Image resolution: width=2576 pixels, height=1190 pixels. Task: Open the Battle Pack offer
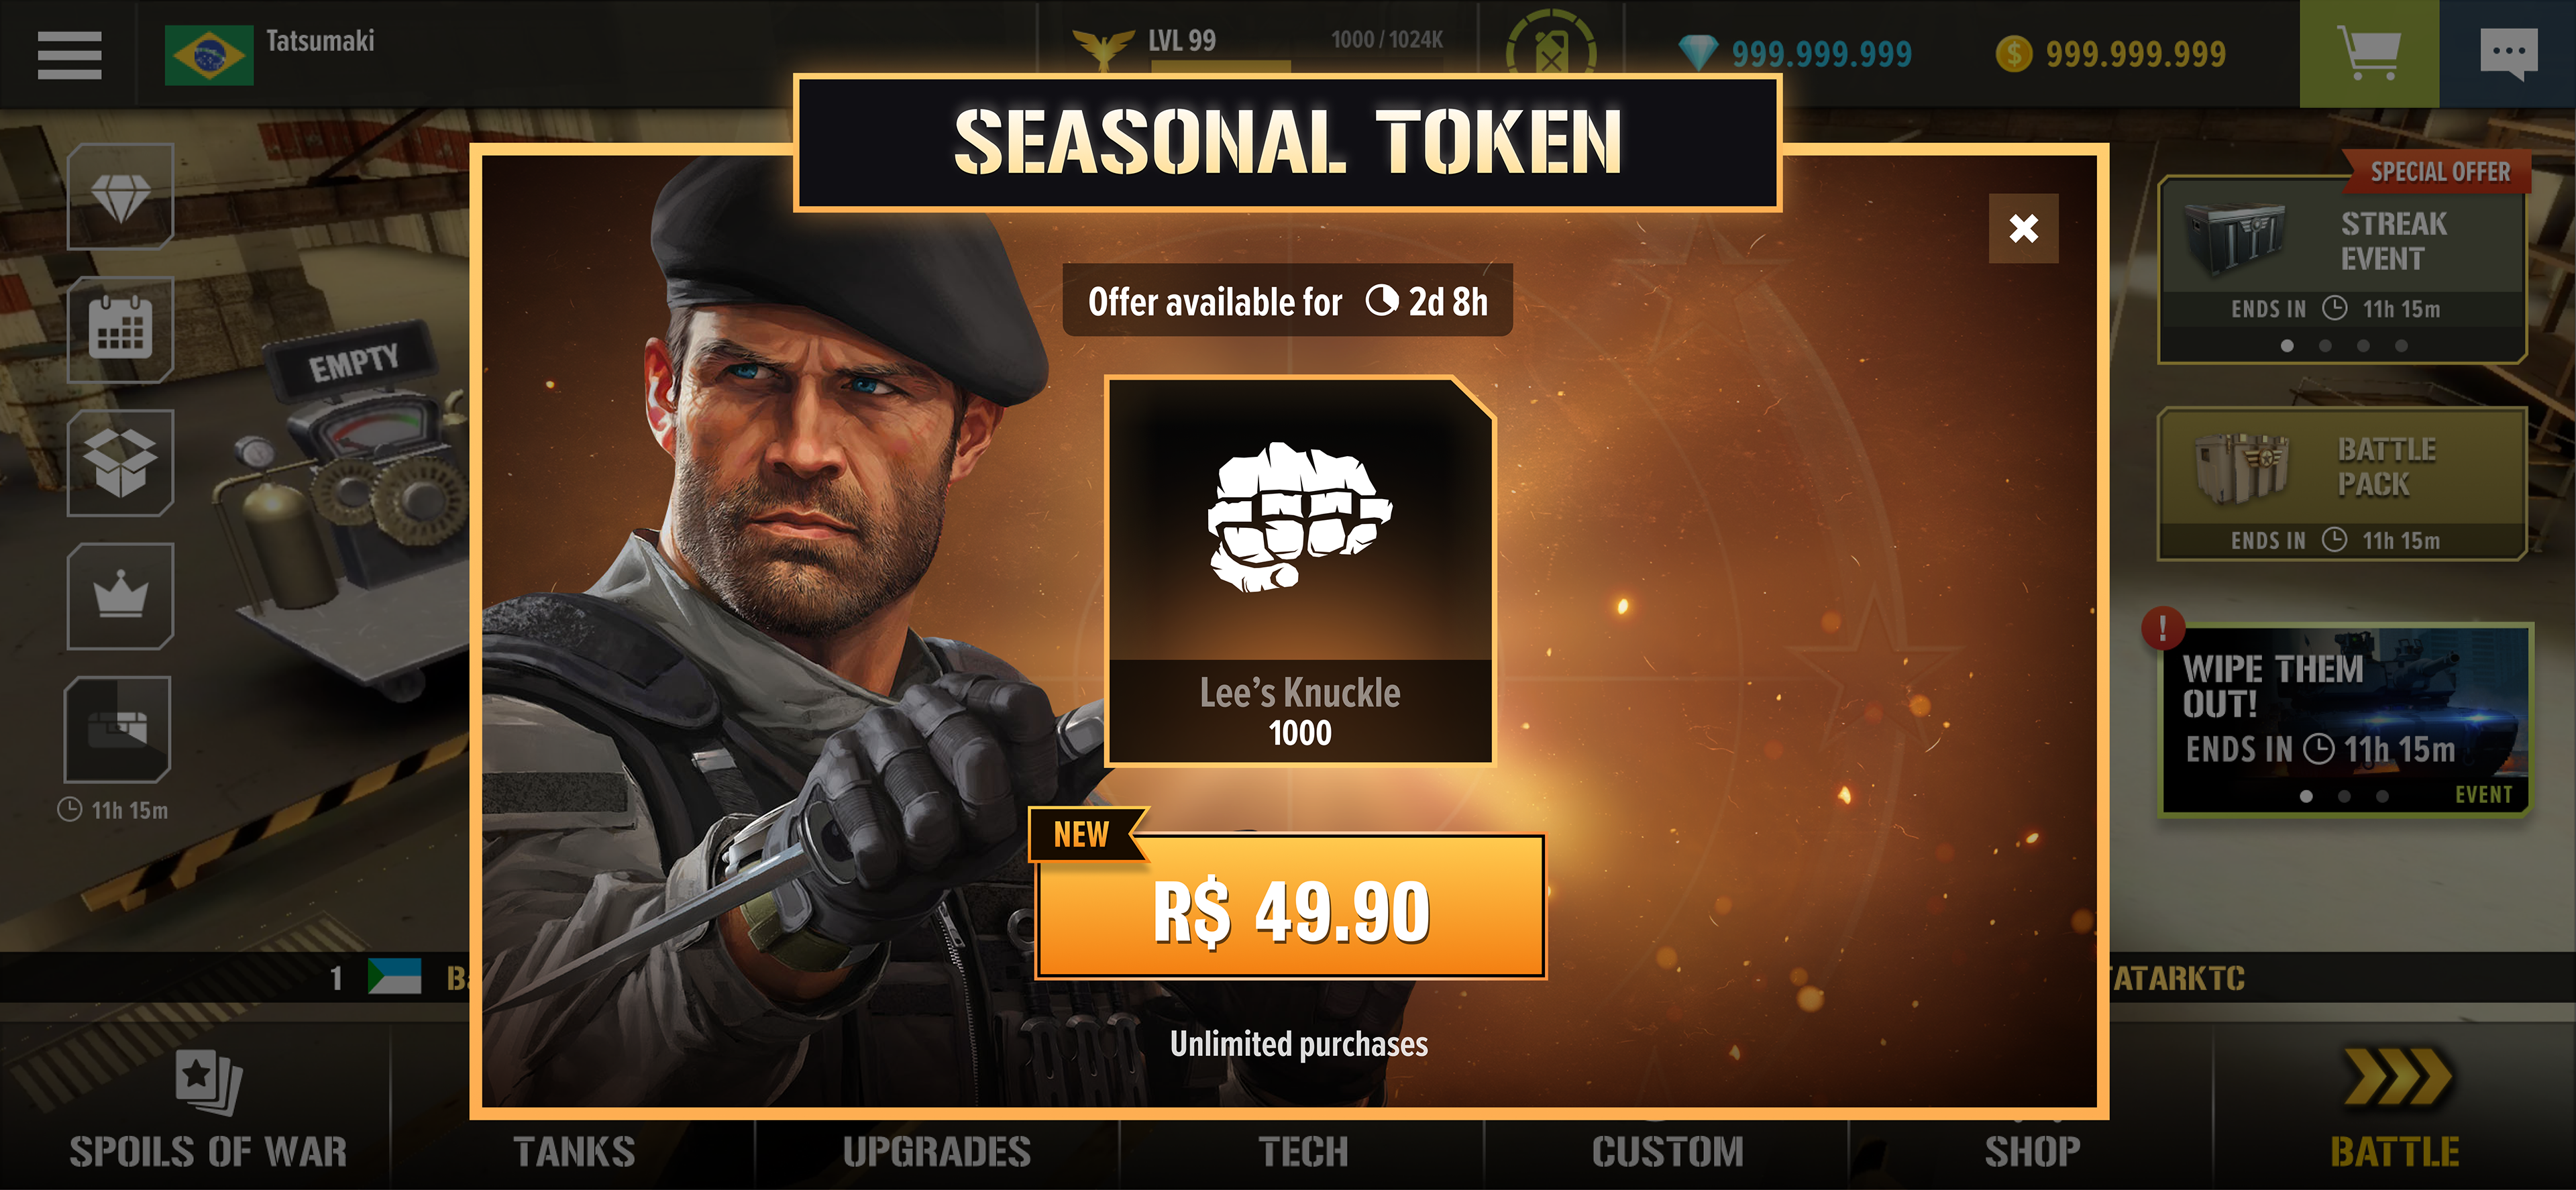tap(2342, 483)
